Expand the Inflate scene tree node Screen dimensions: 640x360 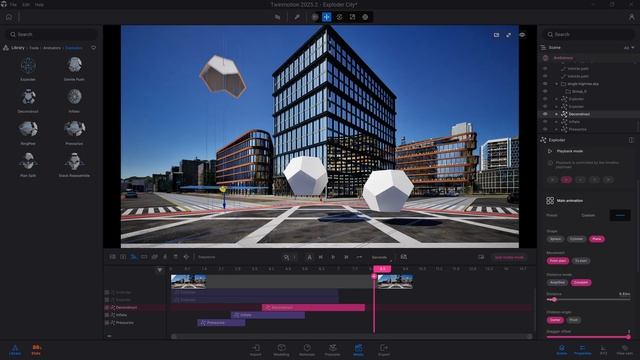click(556, 122)
